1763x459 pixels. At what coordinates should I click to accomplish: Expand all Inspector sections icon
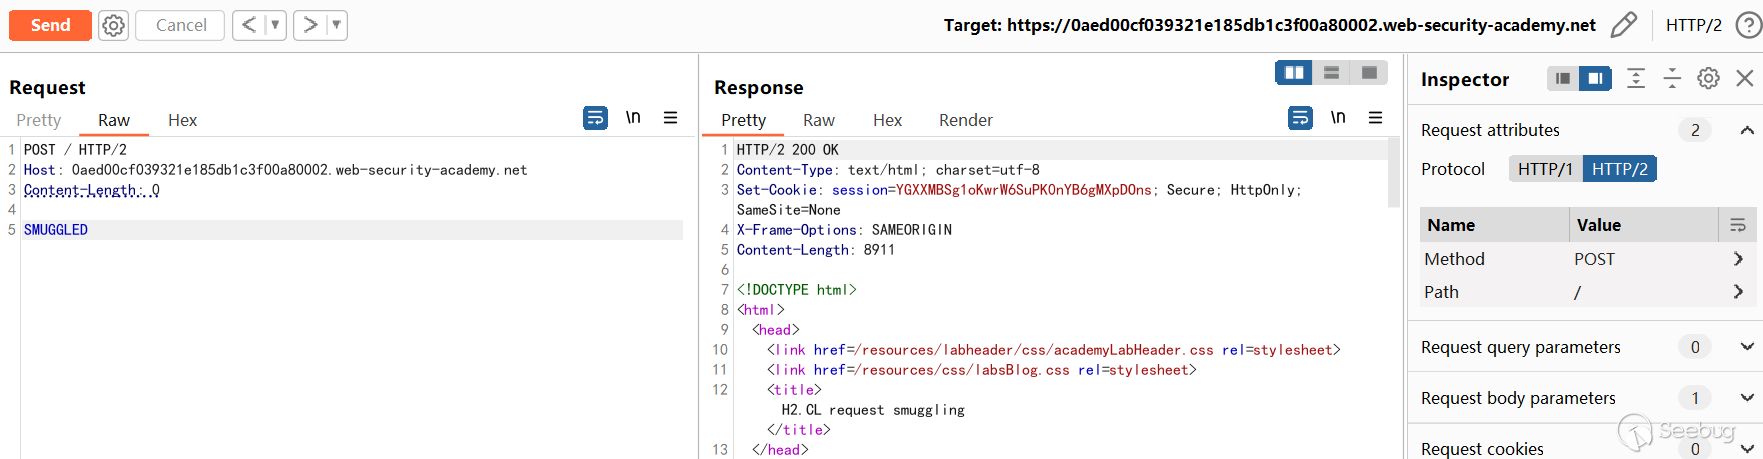1636,78
